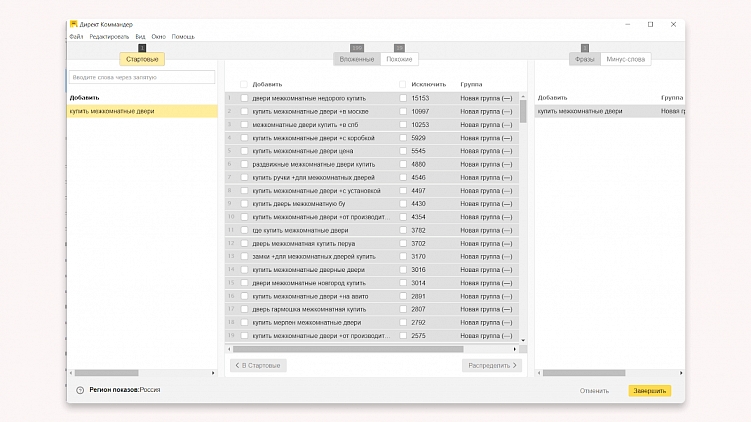The image size is (751, 422).
Task: Open the Файл menu
Action: 76,37
